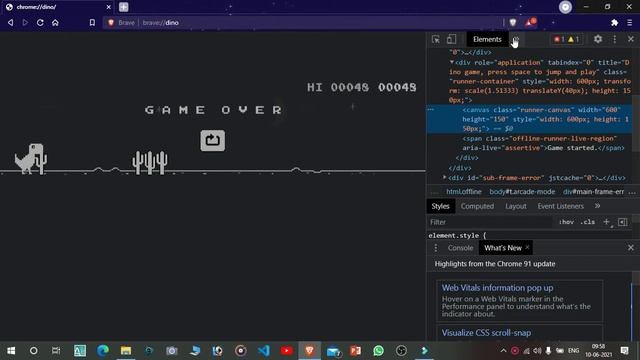The height and width of the screenshot is (360, 640).
Task: Open Brave Shields icon in address bar
Action: tap(513, 22)
